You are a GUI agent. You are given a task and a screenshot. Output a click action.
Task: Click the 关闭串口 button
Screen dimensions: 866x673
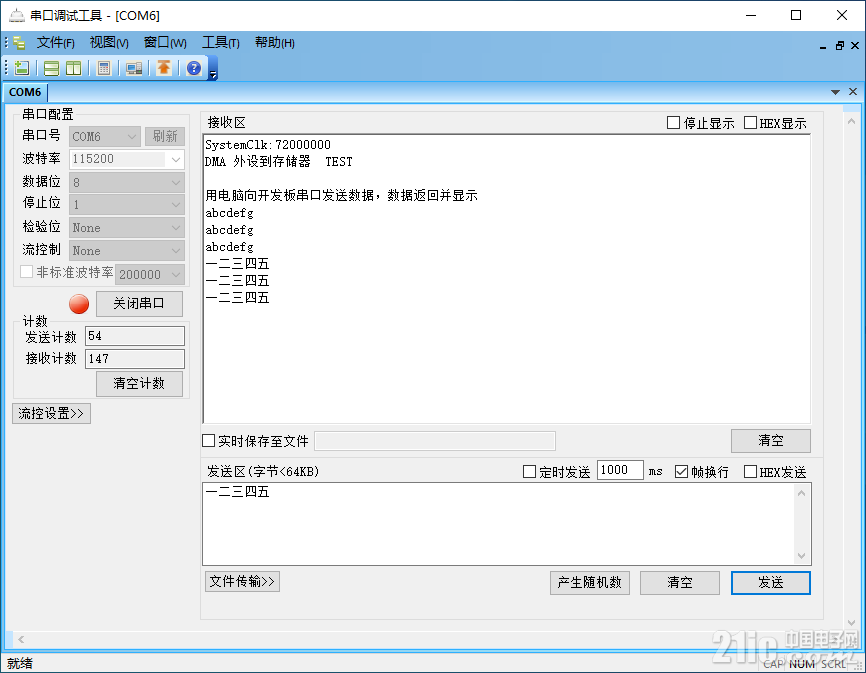(x=139, y=304)
